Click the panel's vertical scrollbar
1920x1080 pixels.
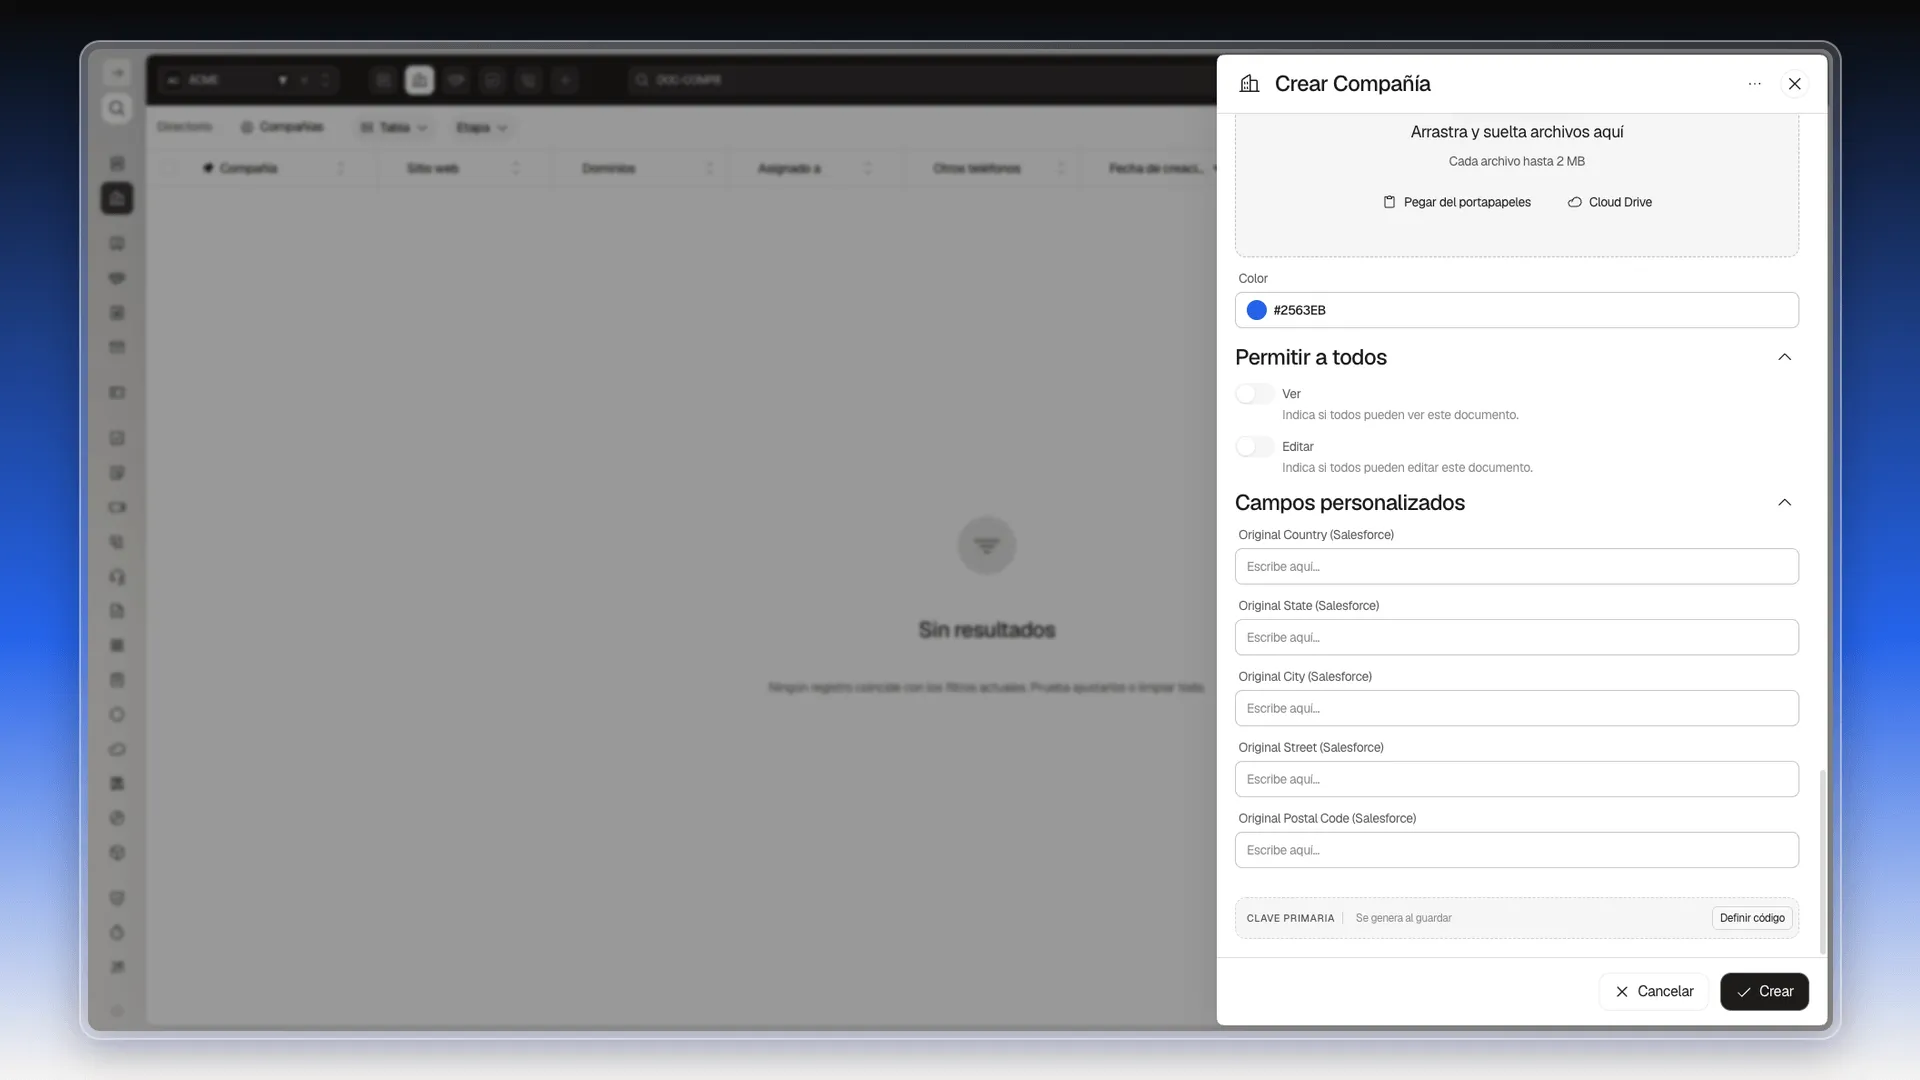coord(1822,860)
